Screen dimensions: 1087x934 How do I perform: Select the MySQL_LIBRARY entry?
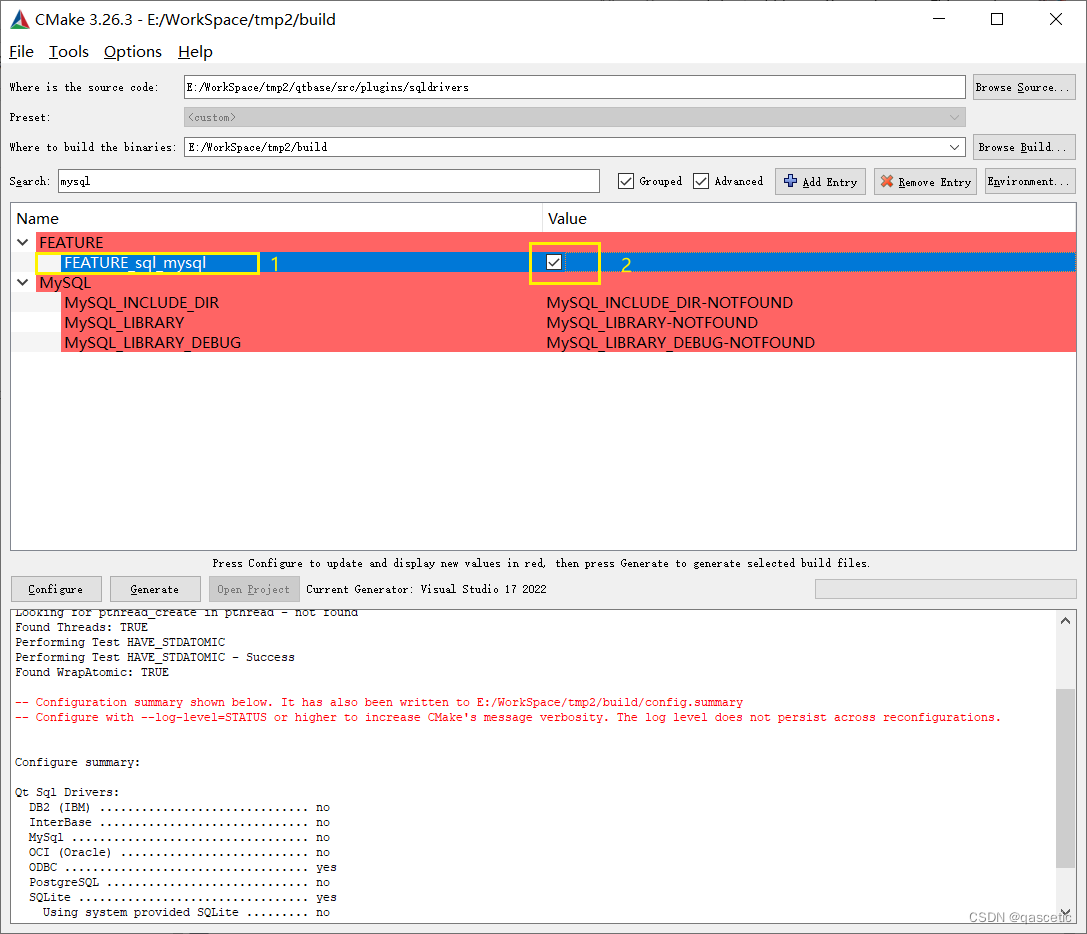point(124,322)
